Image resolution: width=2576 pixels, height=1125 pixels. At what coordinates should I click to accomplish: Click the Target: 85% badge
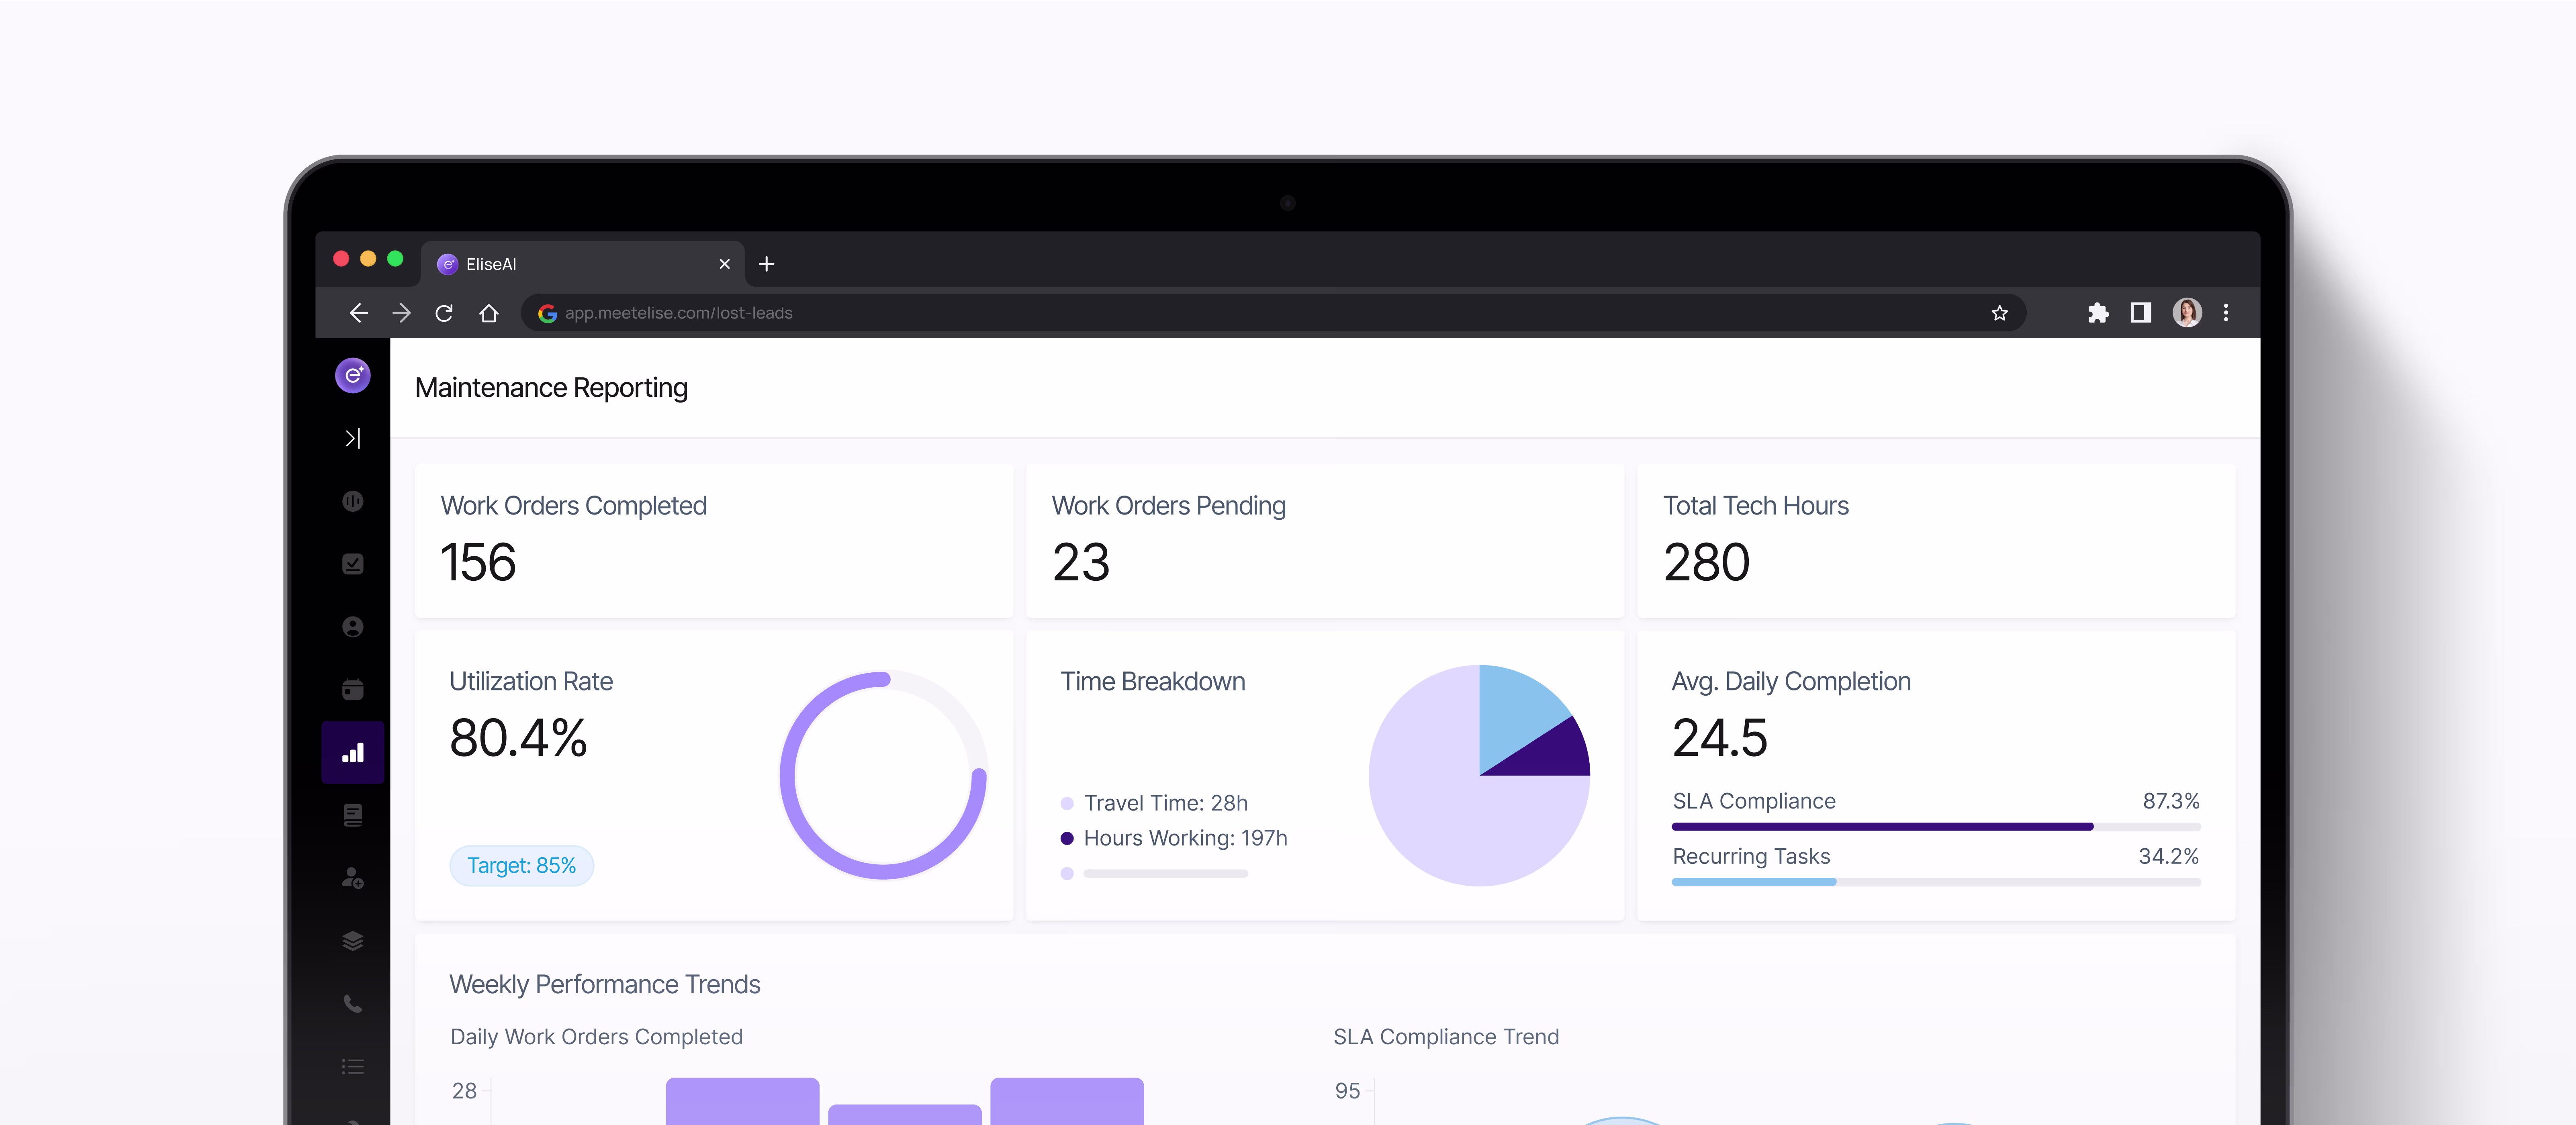[x=521, y=865]
